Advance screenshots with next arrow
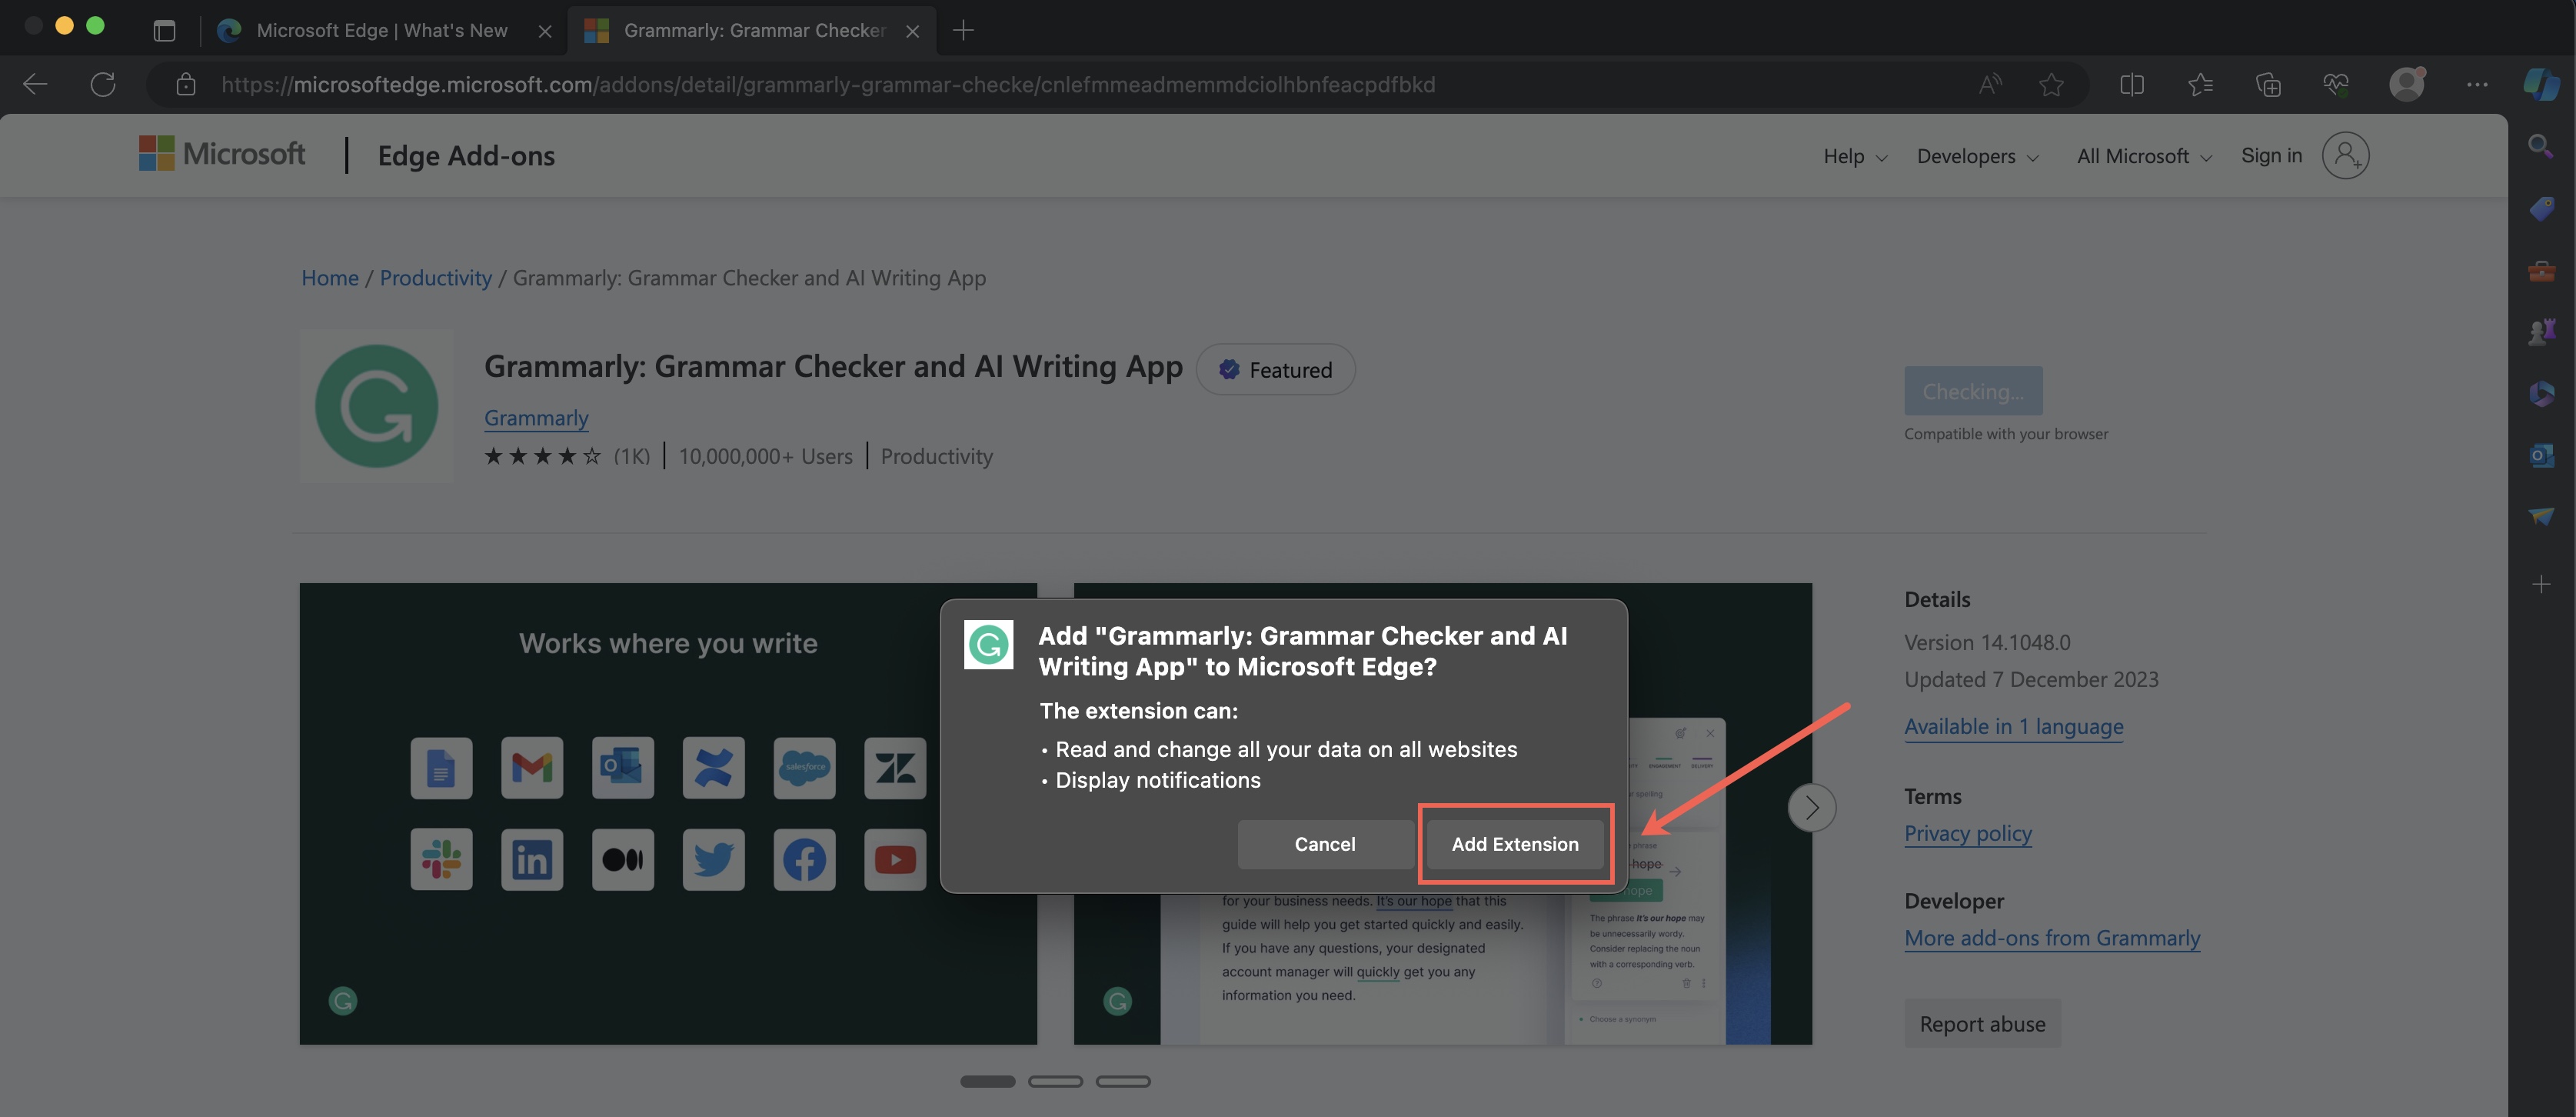Screen dimensions: 2576x1117 1811,807
